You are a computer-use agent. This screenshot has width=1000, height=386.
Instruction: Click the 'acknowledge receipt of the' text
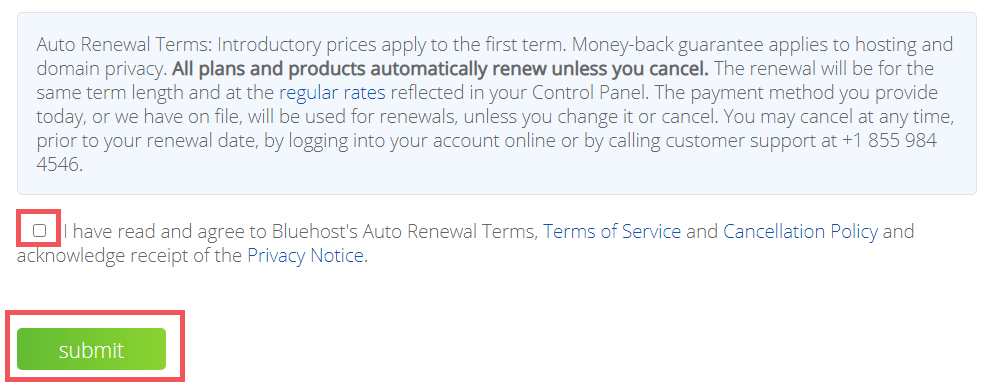(129, 256)
